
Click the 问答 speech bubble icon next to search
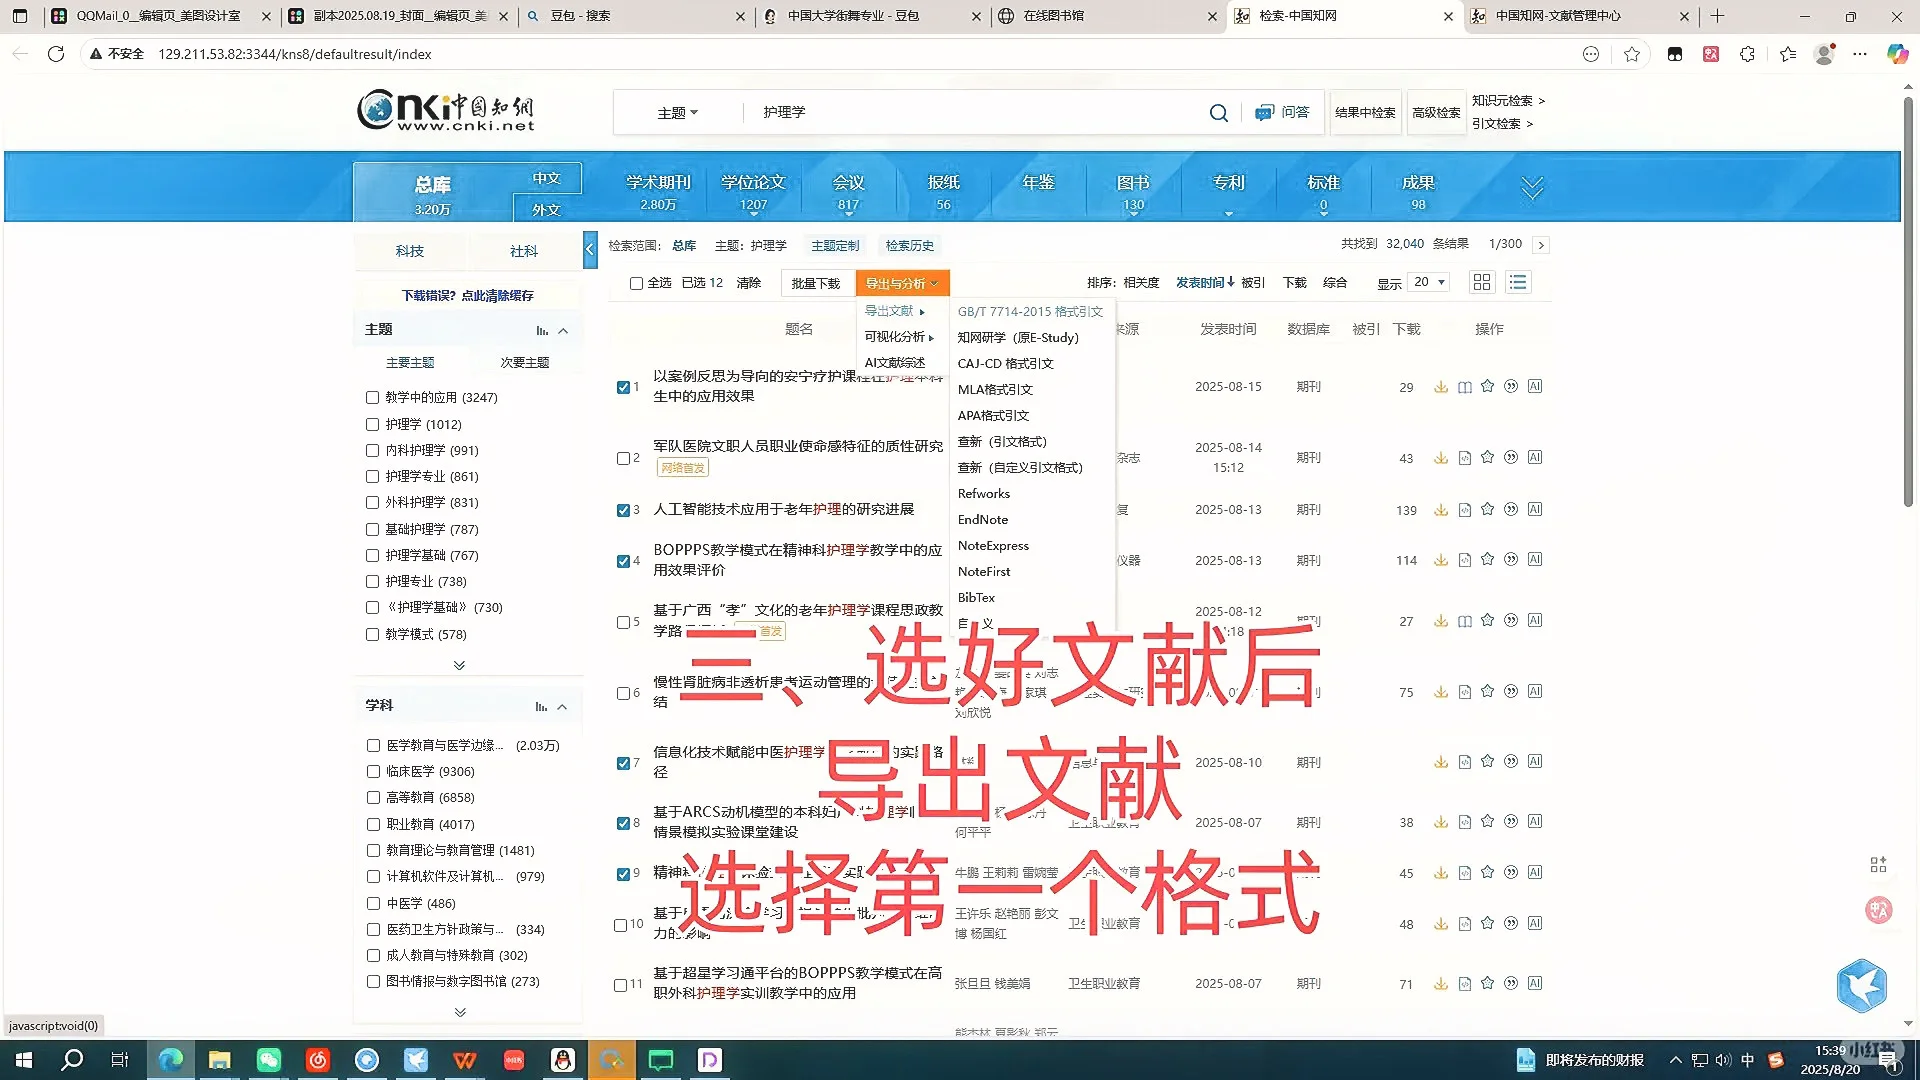(x=1264, y=112)
